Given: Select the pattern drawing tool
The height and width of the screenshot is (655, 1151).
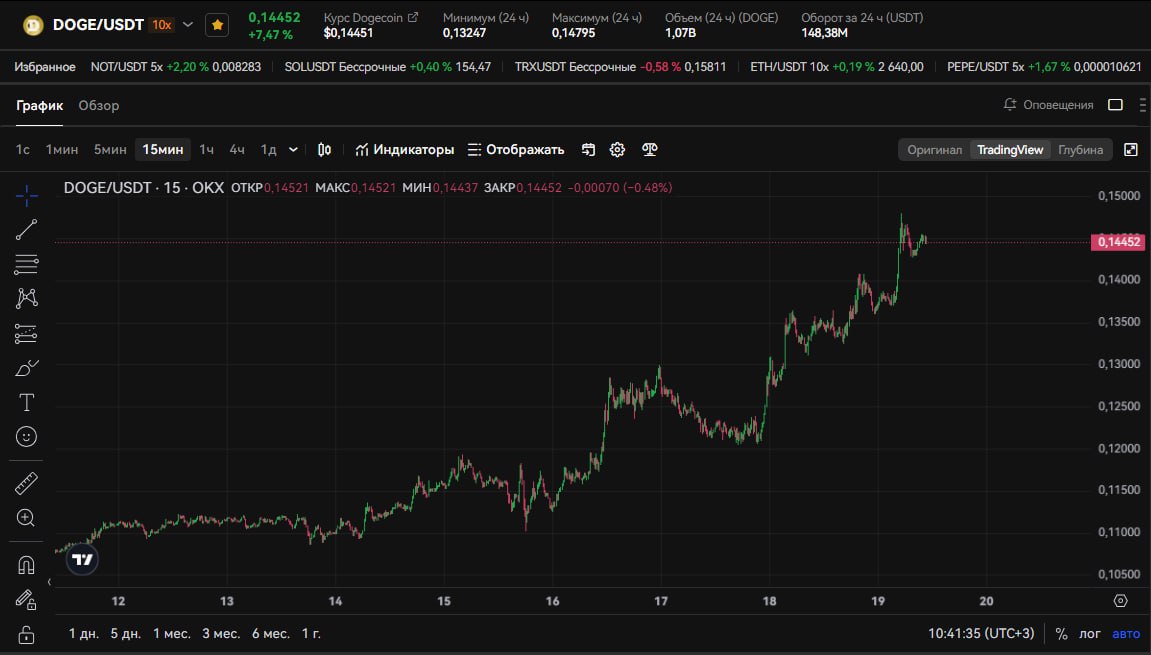Looking at the screenshot, I should (26, 298).
